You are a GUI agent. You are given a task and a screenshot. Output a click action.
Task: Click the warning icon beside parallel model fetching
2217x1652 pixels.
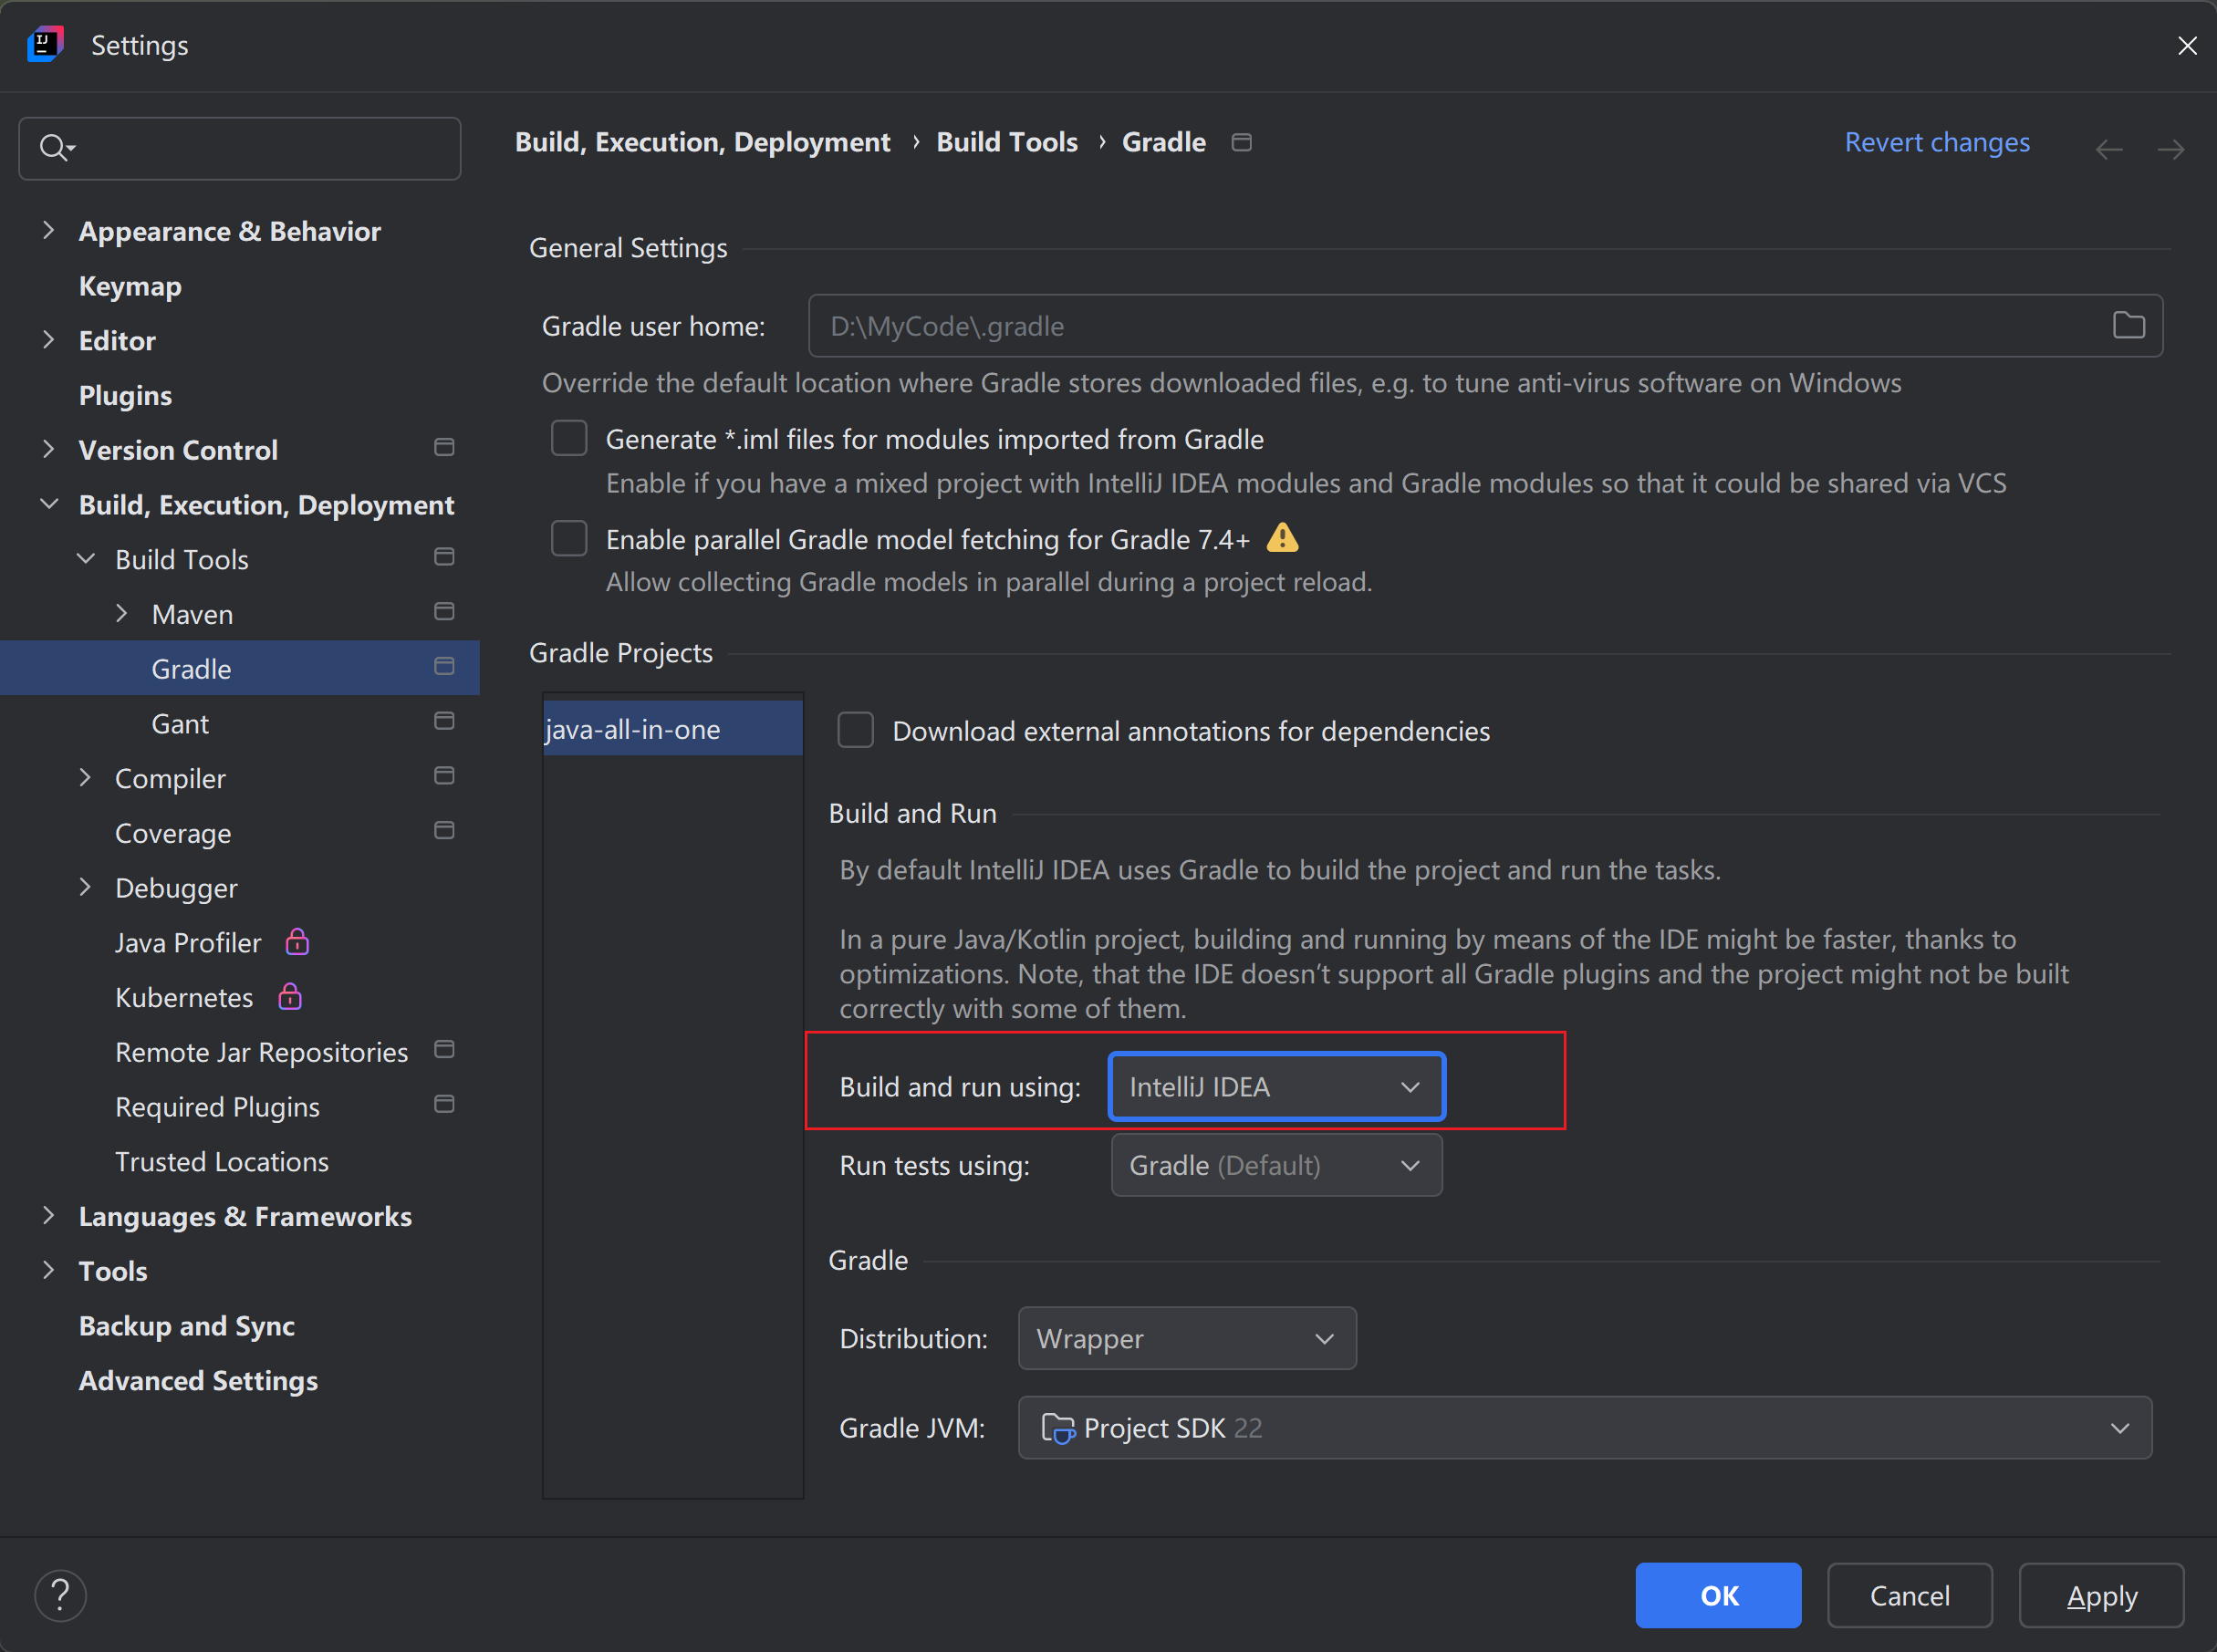pyautogui.click(x=1282, y=539)
